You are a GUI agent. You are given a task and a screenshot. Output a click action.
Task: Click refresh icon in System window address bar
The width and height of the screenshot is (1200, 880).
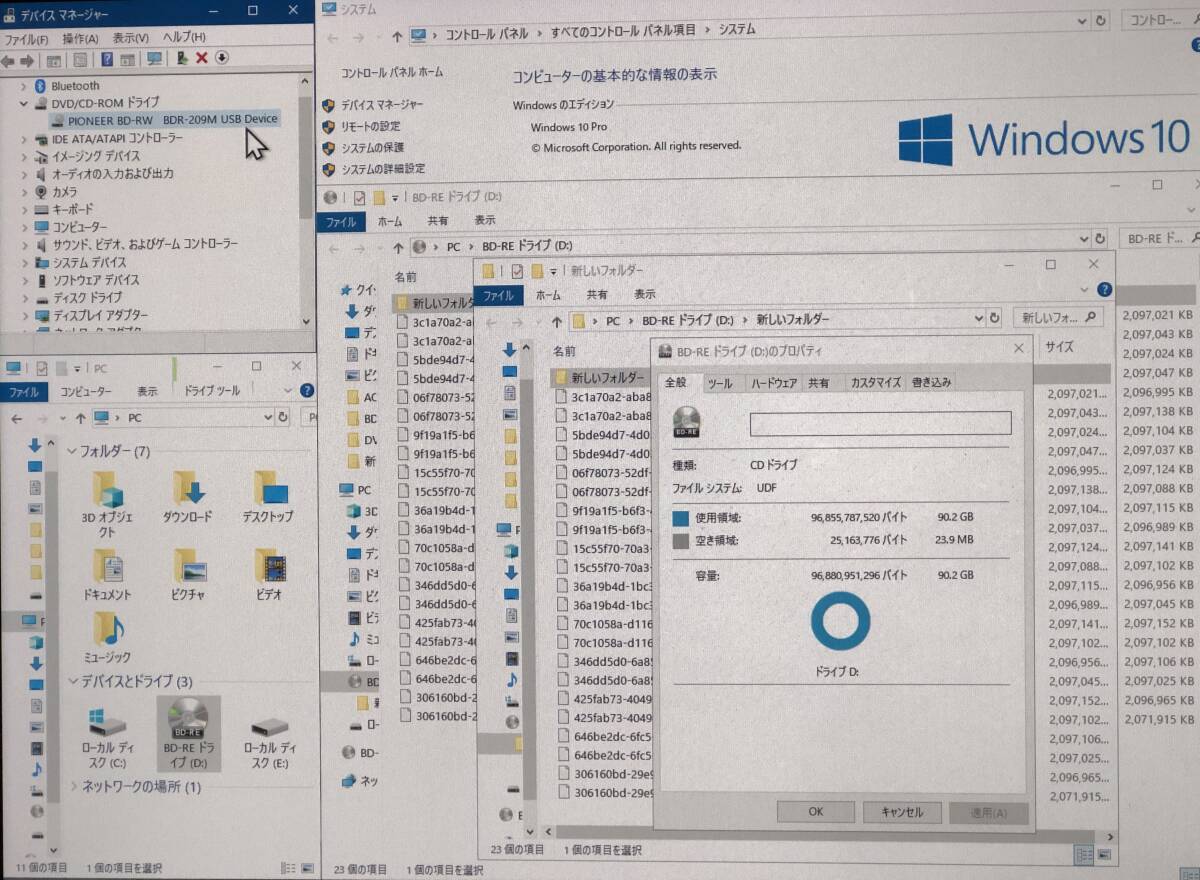coord(1101,20)
